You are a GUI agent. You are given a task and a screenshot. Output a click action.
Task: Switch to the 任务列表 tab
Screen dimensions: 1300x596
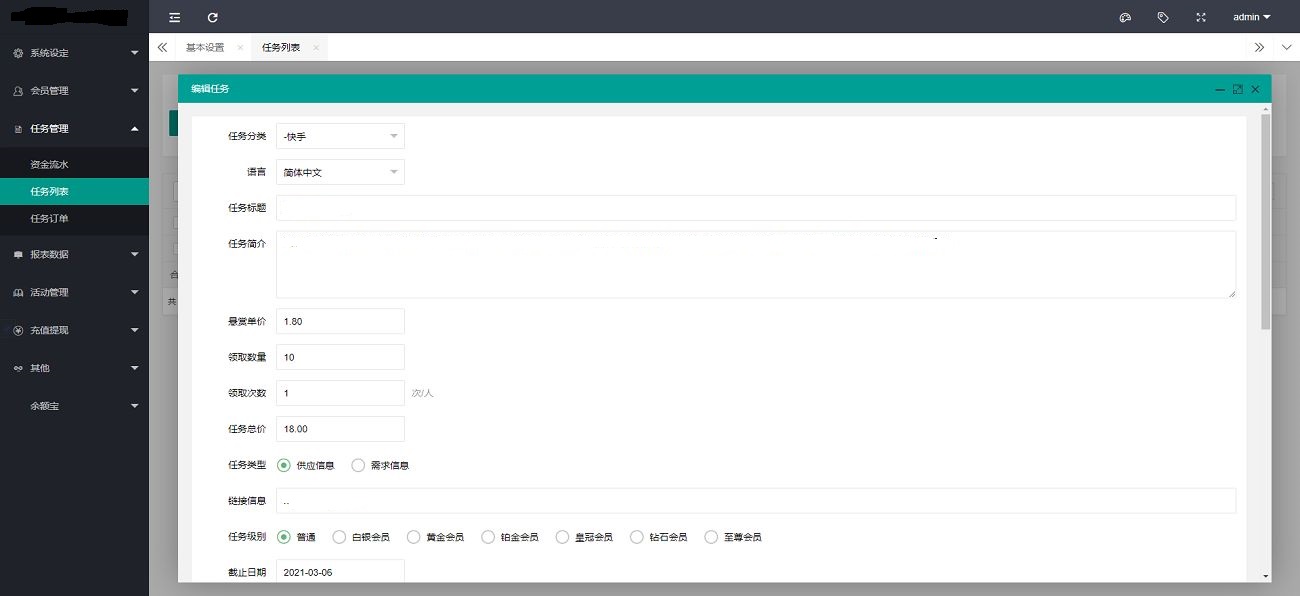click(281, 47)
